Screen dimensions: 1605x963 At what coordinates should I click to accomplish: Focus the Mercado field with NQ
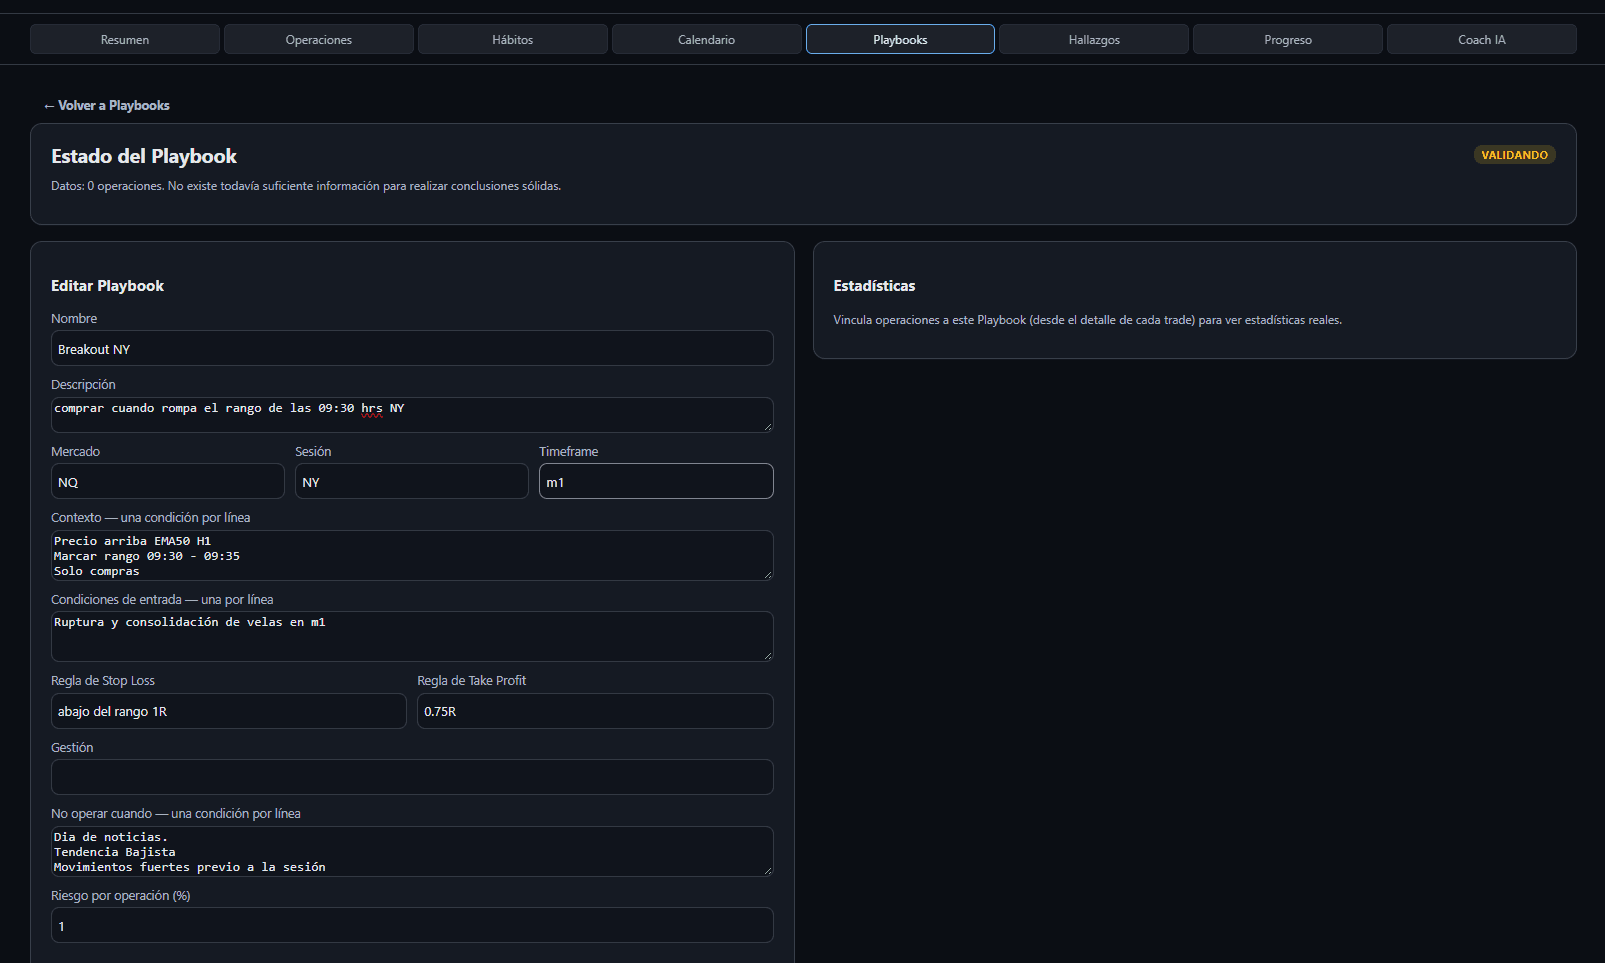click(x=168, y=481)
